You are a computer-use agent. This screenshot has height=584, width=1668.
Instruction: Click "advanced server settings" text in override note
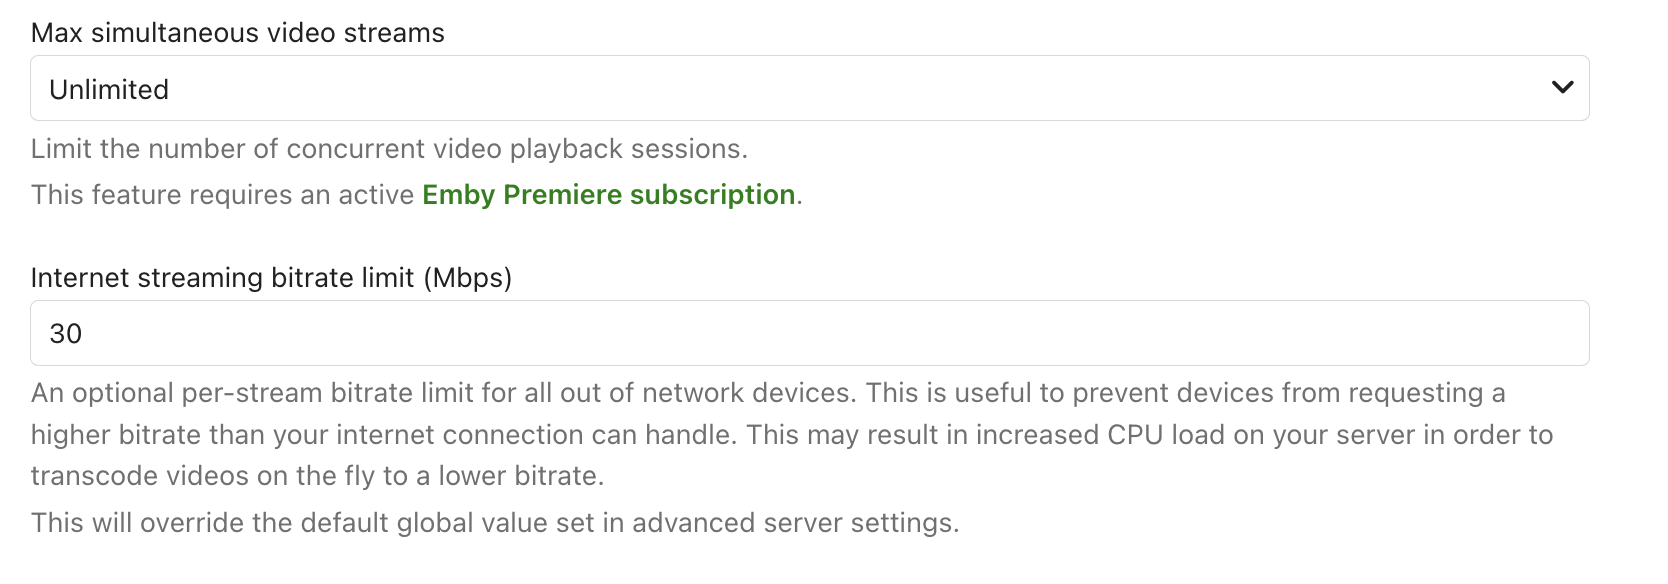point(795,523)
